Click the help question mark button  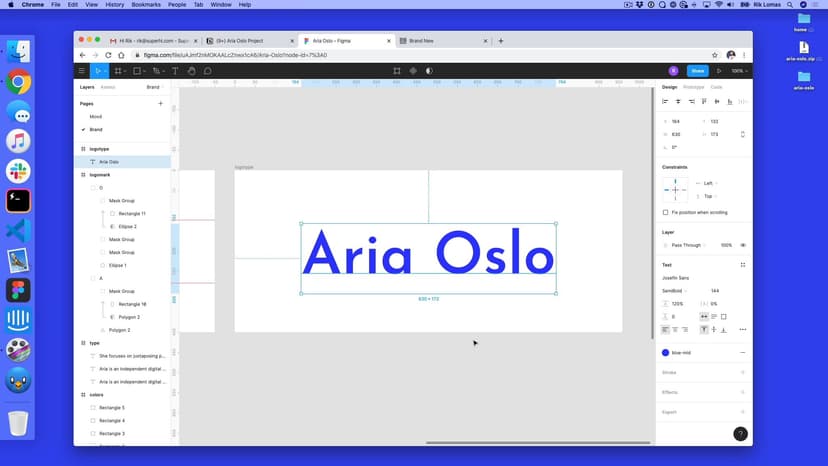click(x=740, y=434)
